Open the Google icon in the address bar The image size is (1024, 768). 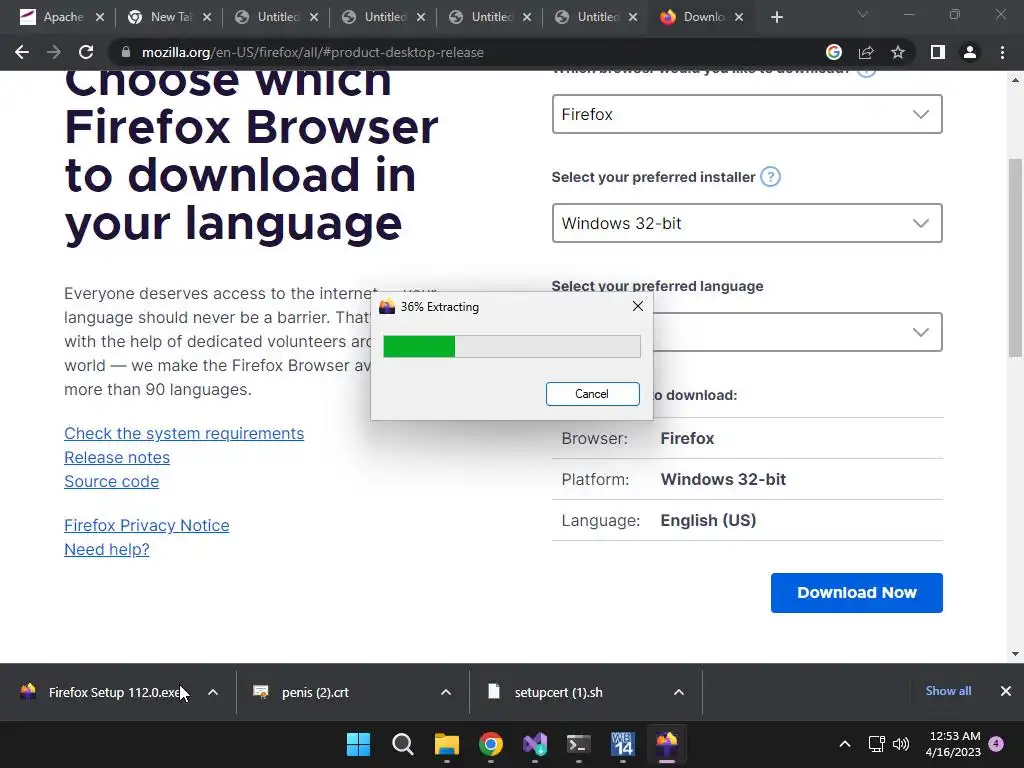[x=833, y=52]
